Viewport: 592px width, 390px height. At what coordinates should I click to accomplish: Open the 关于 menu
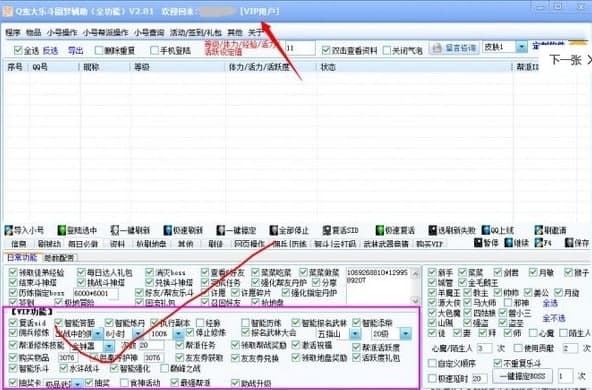(x=255, y=32)
